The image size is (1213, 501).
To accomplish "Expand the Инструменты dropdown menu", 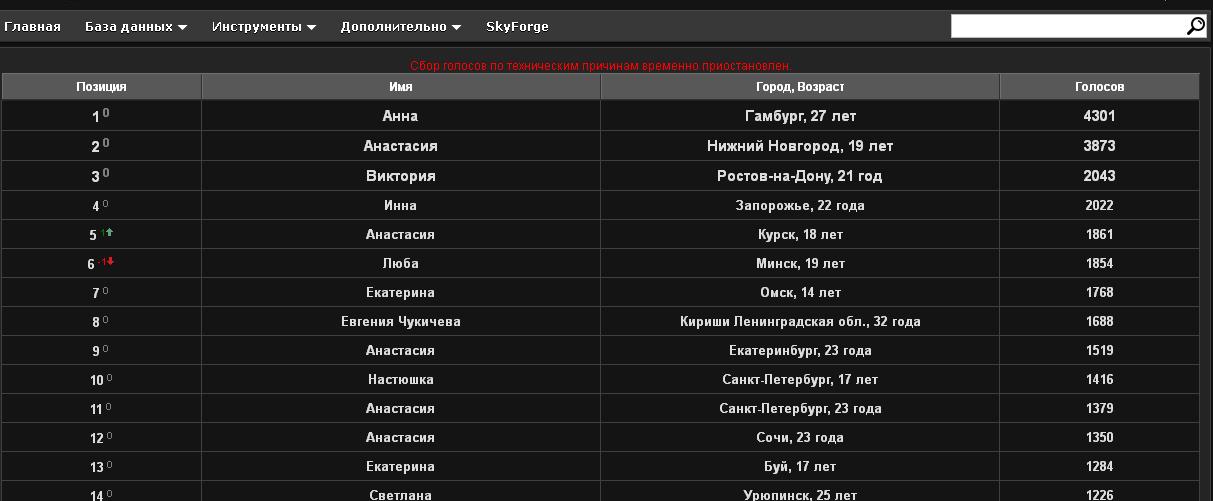I will click(x=264, y=26).
